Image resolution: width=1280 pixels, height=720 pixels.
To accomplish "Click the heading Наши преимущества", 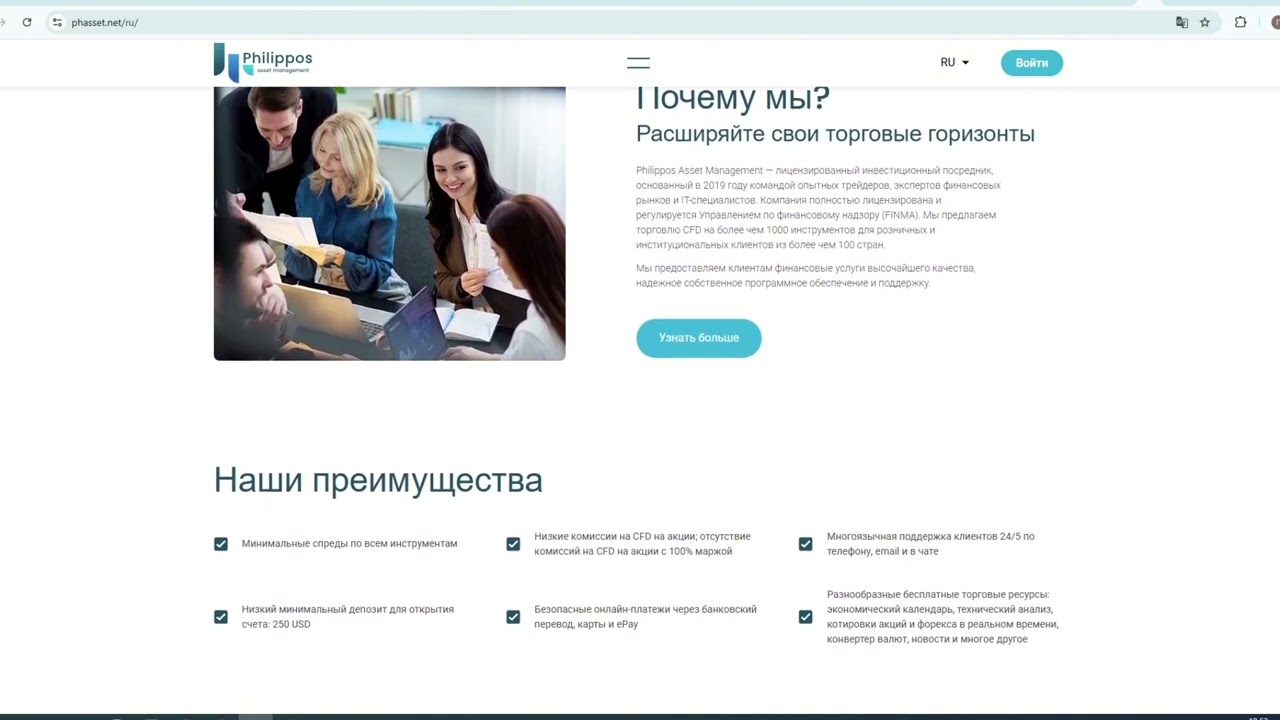I will [x=378, y=480].
